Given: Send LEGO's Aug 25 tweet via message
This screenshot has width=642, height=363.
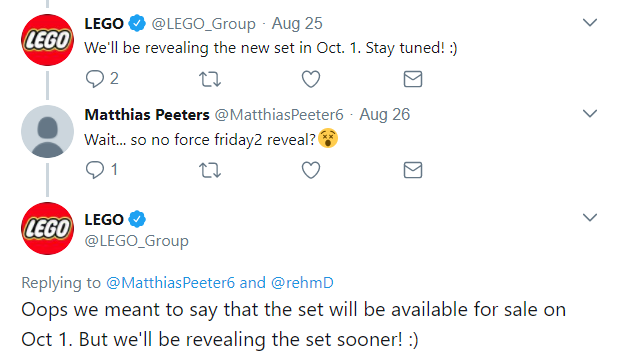Looking at the screenshot, I should [x=413, y=79].
